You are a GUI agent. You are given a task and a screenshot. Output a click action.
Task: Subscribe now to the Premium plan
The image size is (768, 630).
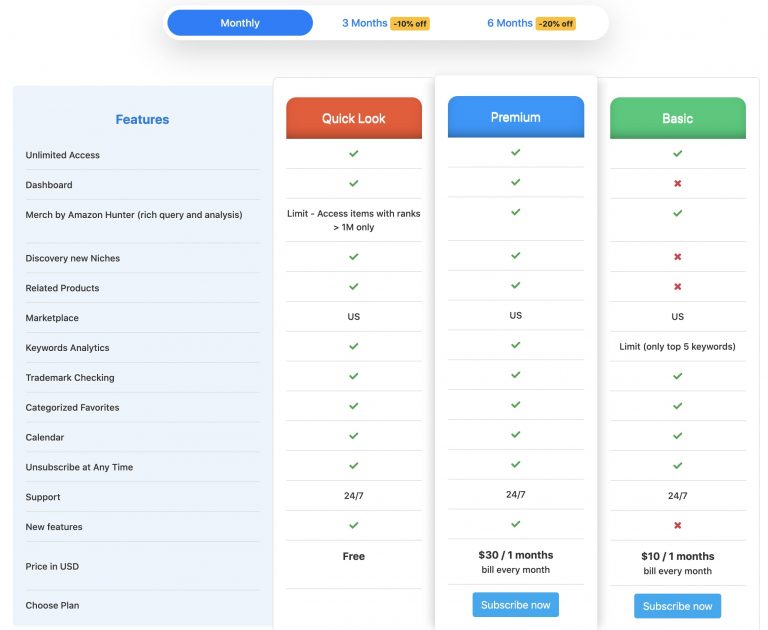515,605
